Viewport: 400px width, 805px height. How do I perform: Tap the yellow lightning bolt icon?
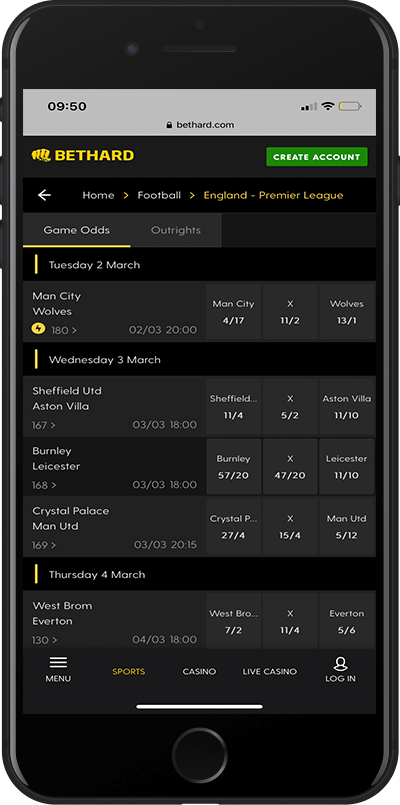coord(39,329)
